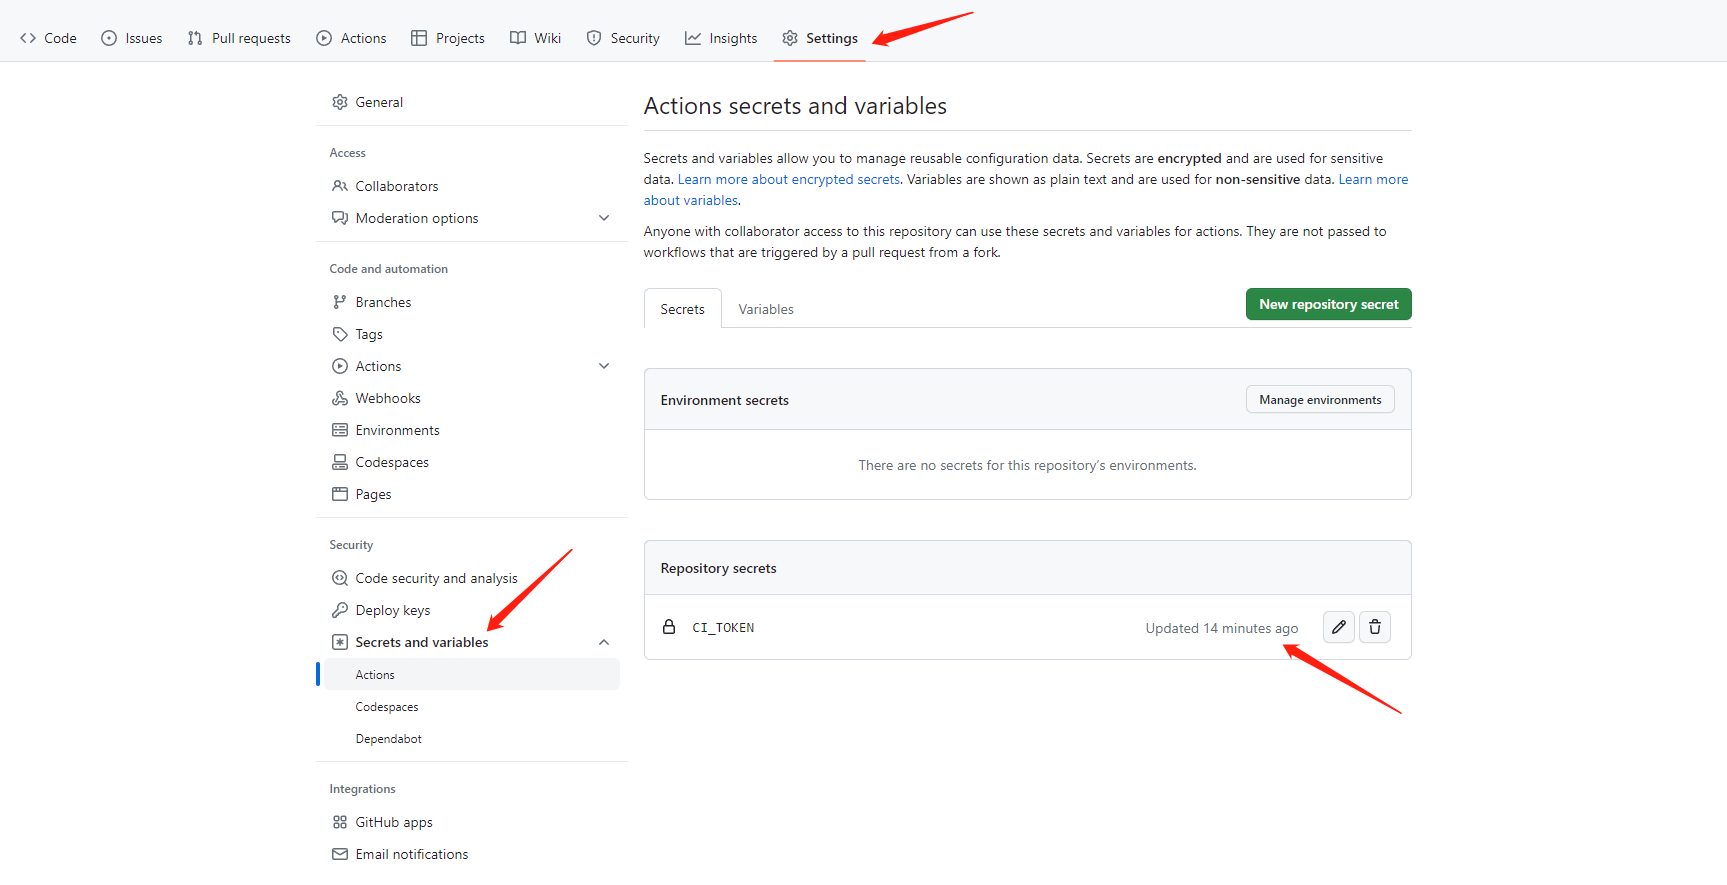Screen dimensions: 1727x885
Task: Open GitHub apps settings
Action: pyautogui.click(x=472, y=822)
